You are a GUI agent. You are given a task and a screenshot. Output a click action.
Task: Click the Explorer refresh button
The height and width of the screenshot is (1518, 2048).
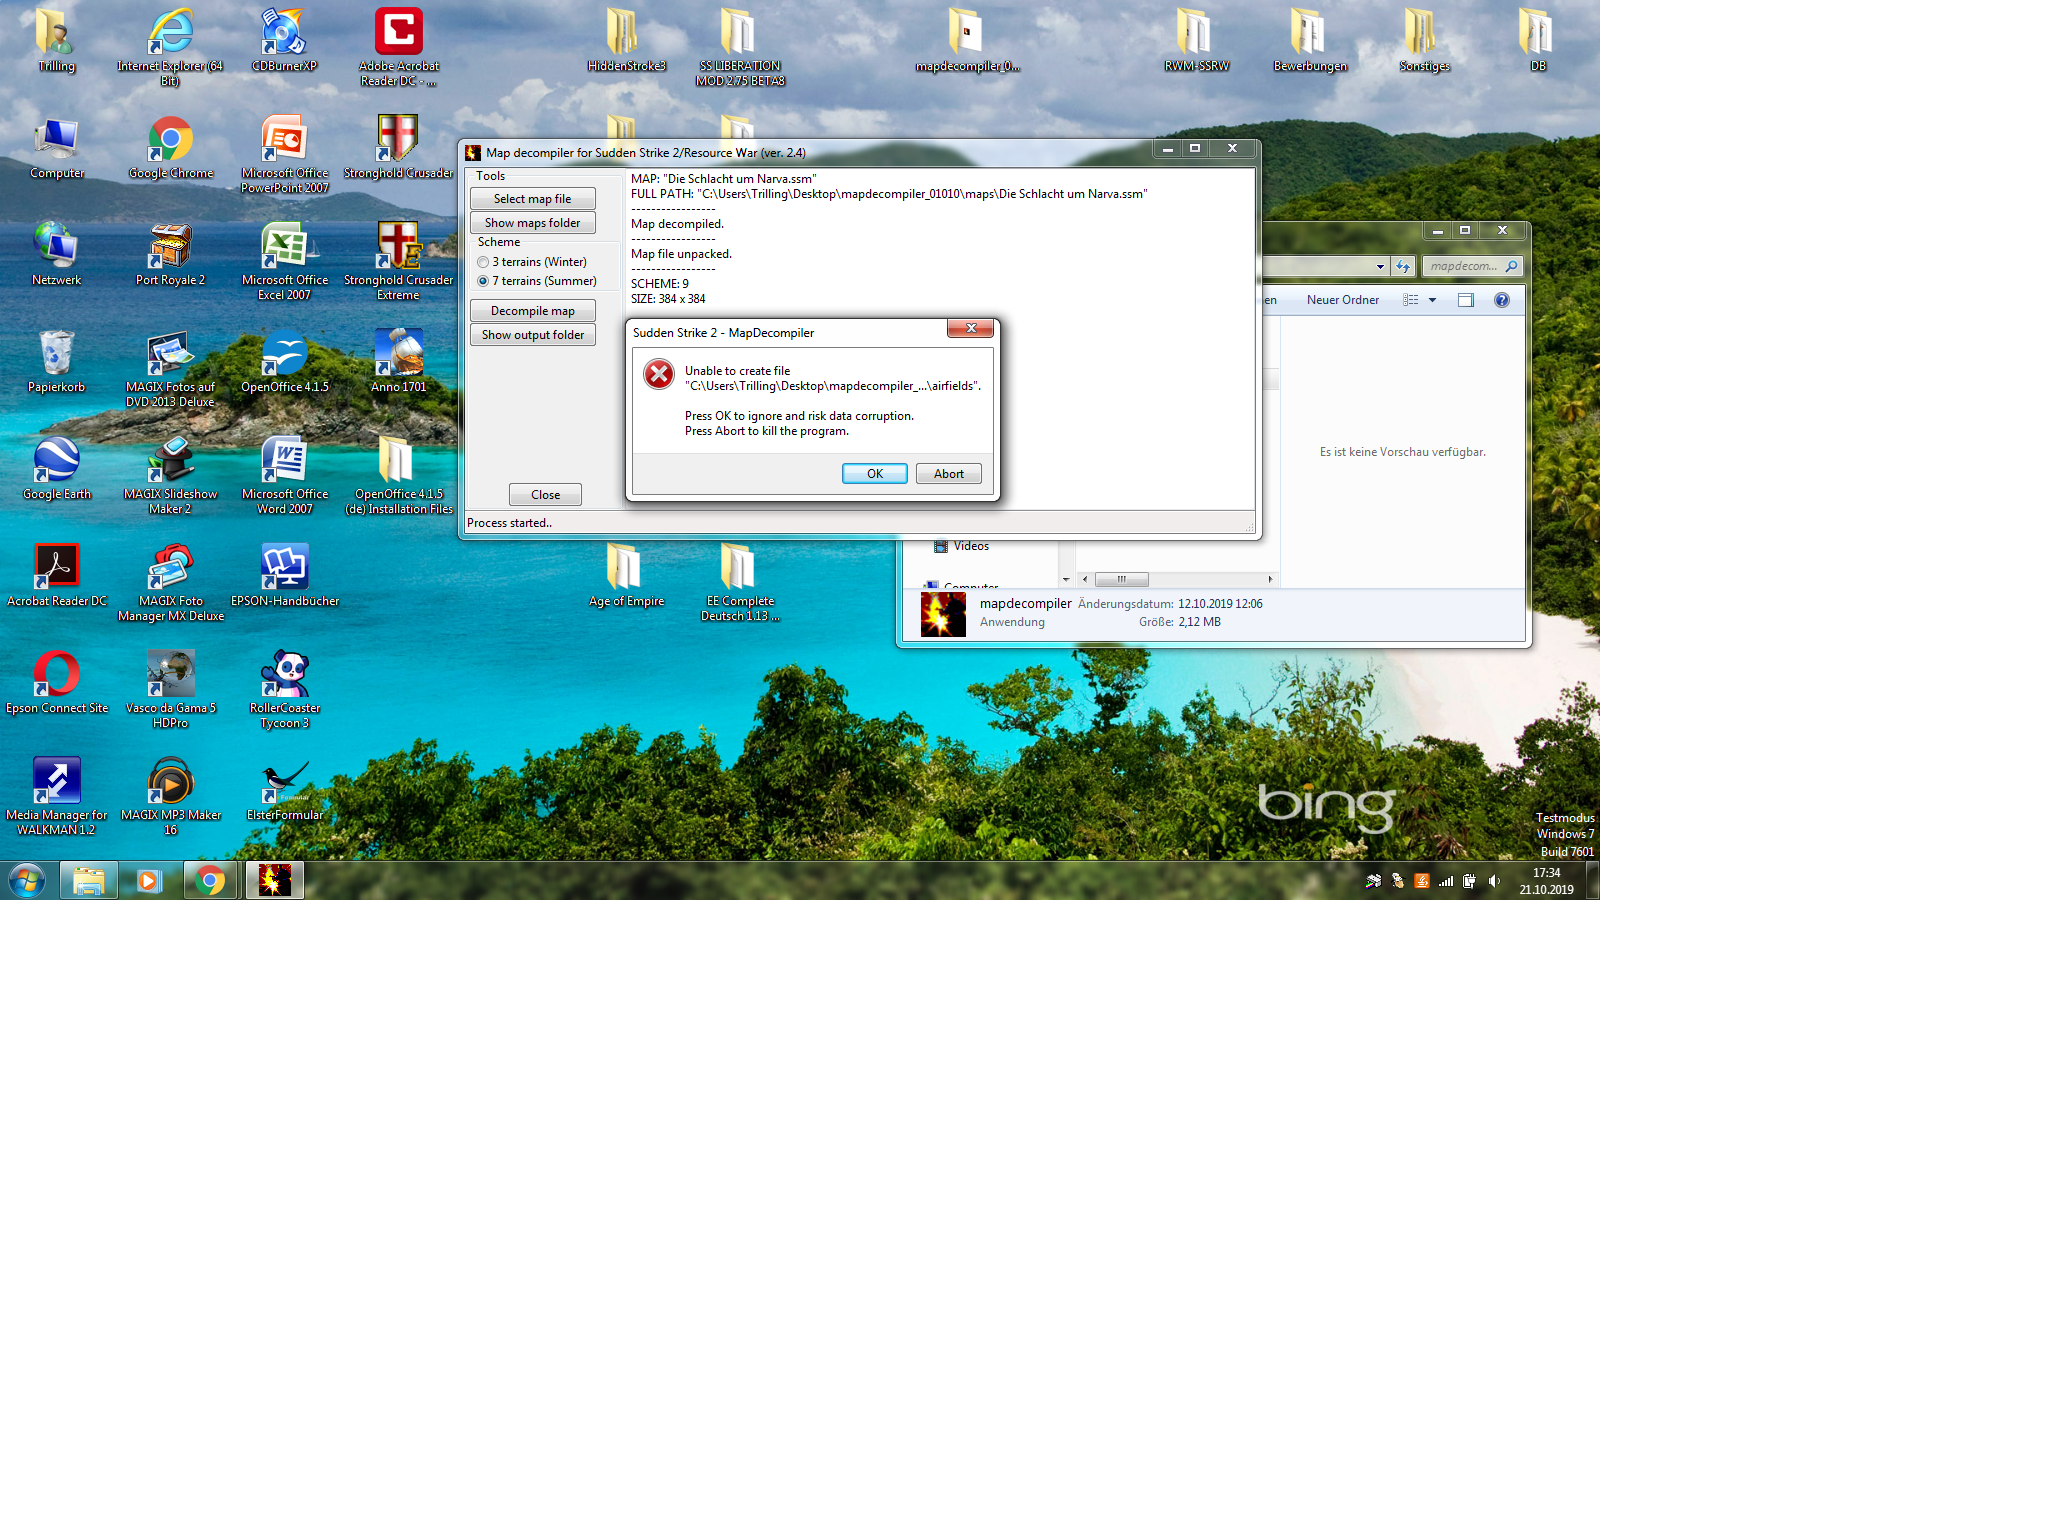point(1403,266)
